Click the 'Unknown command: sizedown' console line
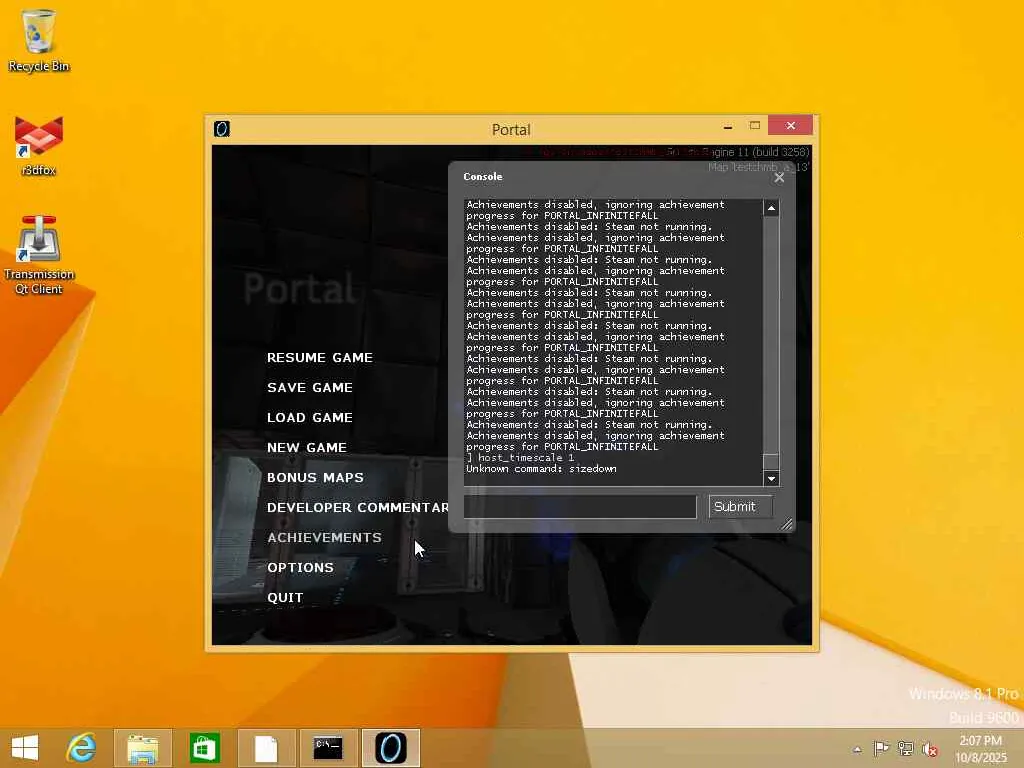The height and width of the screenshot is (768, 1024). coord(541,469)
